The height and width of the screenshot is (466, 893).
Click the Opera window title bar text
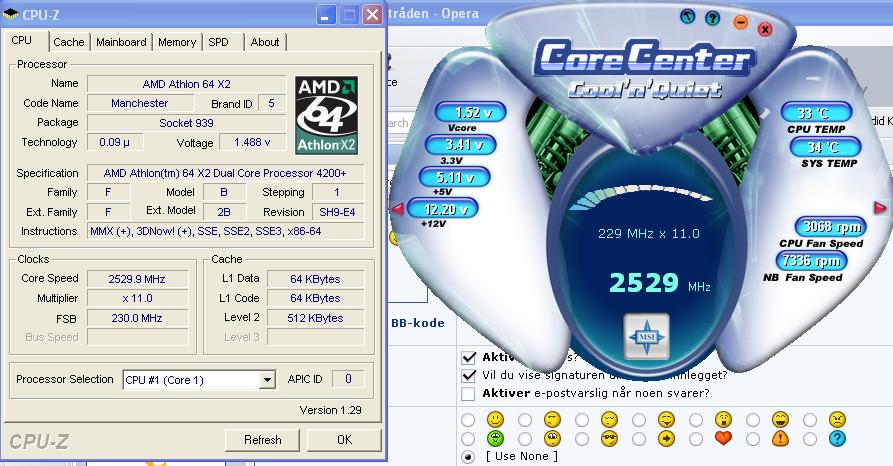point(434,13)
